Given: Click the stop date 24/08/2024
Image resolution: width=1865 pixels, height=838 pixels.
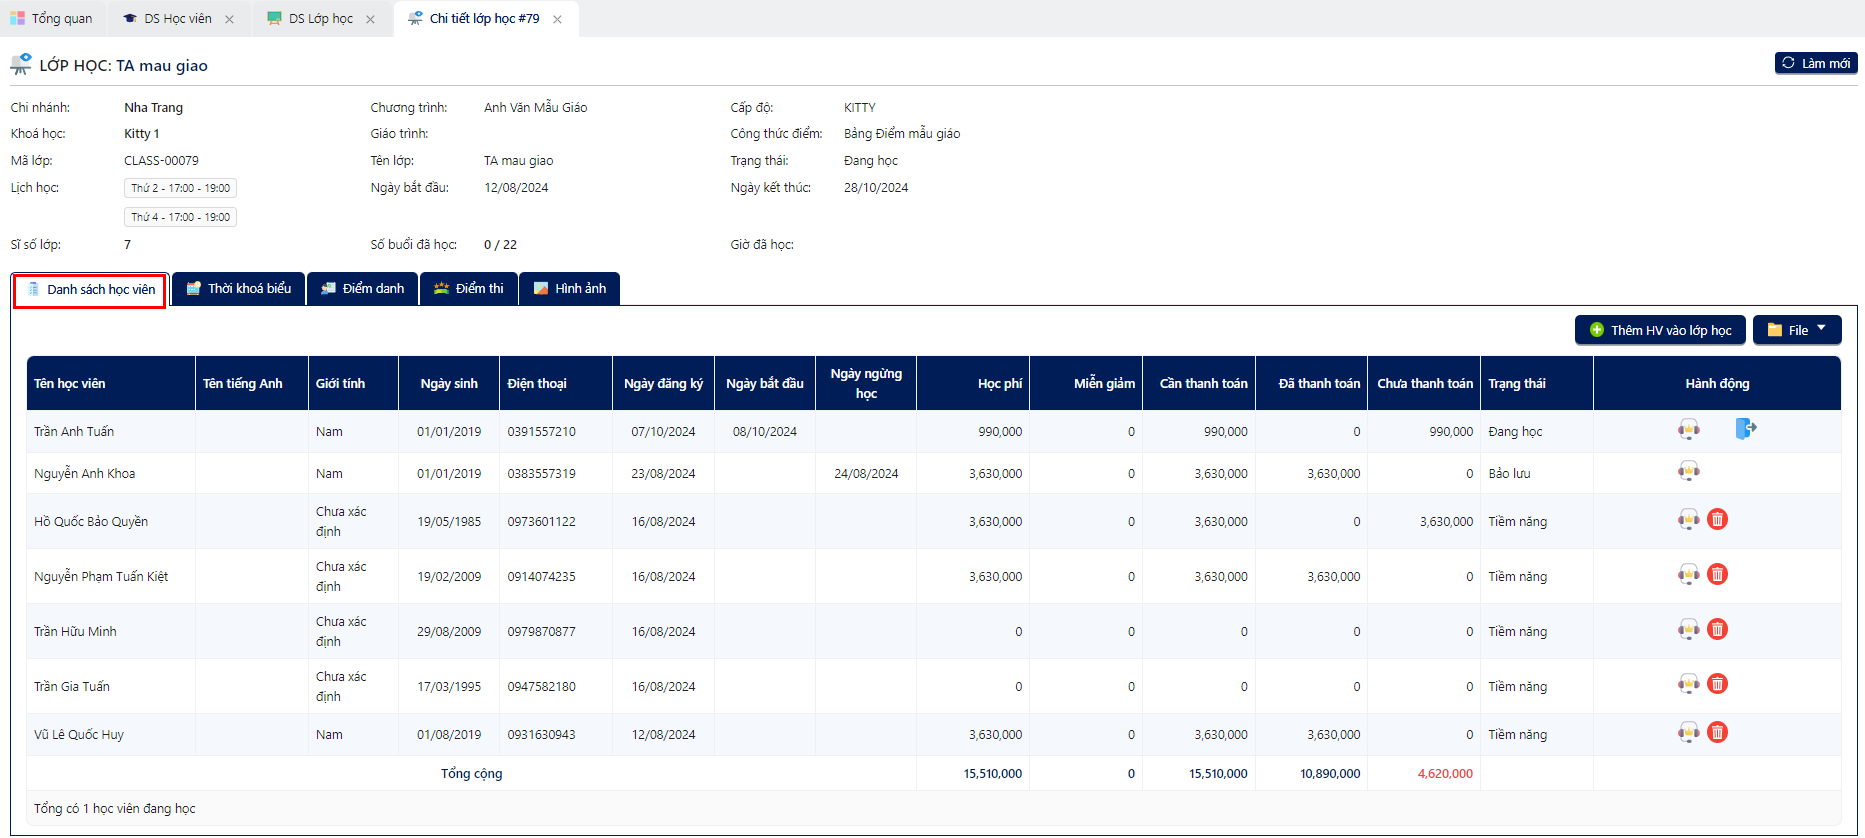Looking at the screenshot, I should (x=866, y=474).
